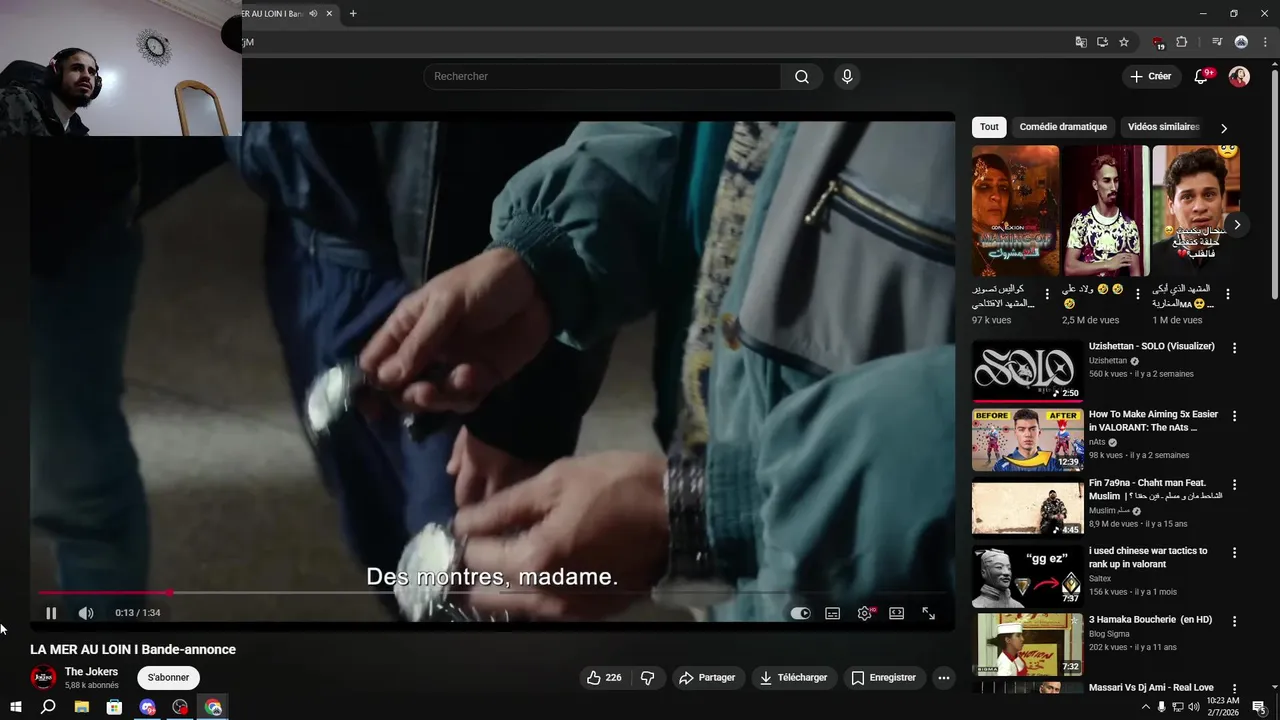Select the Tout filter chip
1280x720 pixels.
[989, 127]
